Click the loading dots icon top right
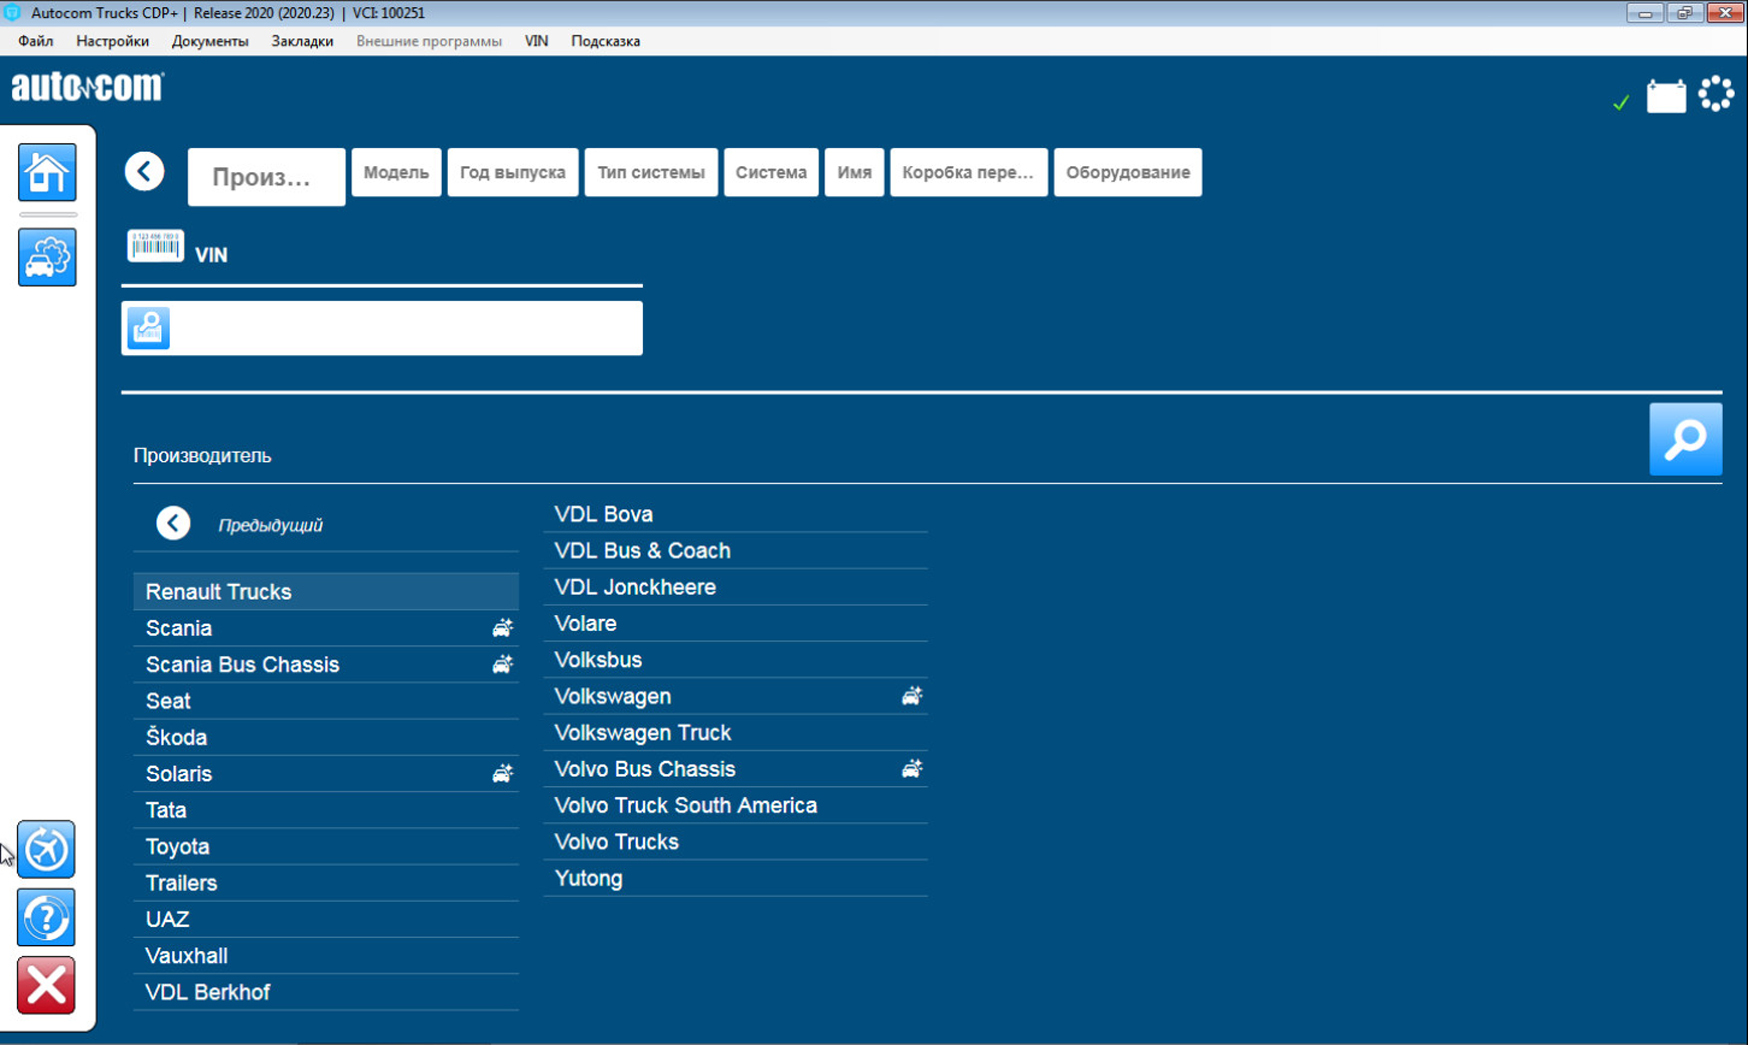1748x1045 pixels. pos(1716,95)
